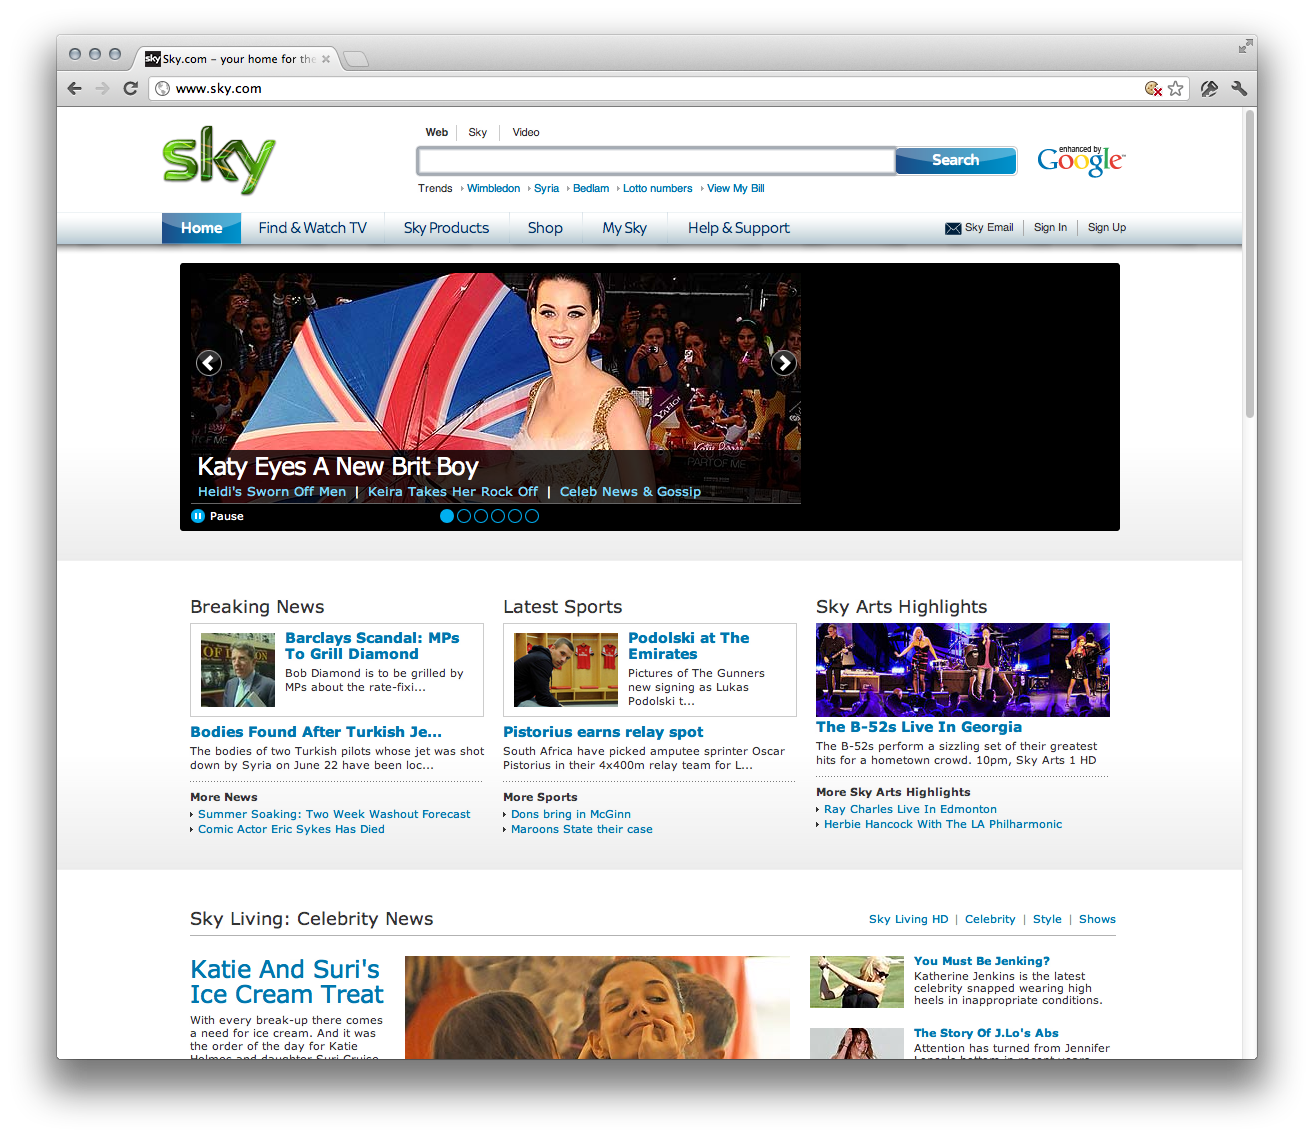The width and height of the screenshot is (1314, 1138).
Task: Open the Celebrity section link
Action: 990,919
